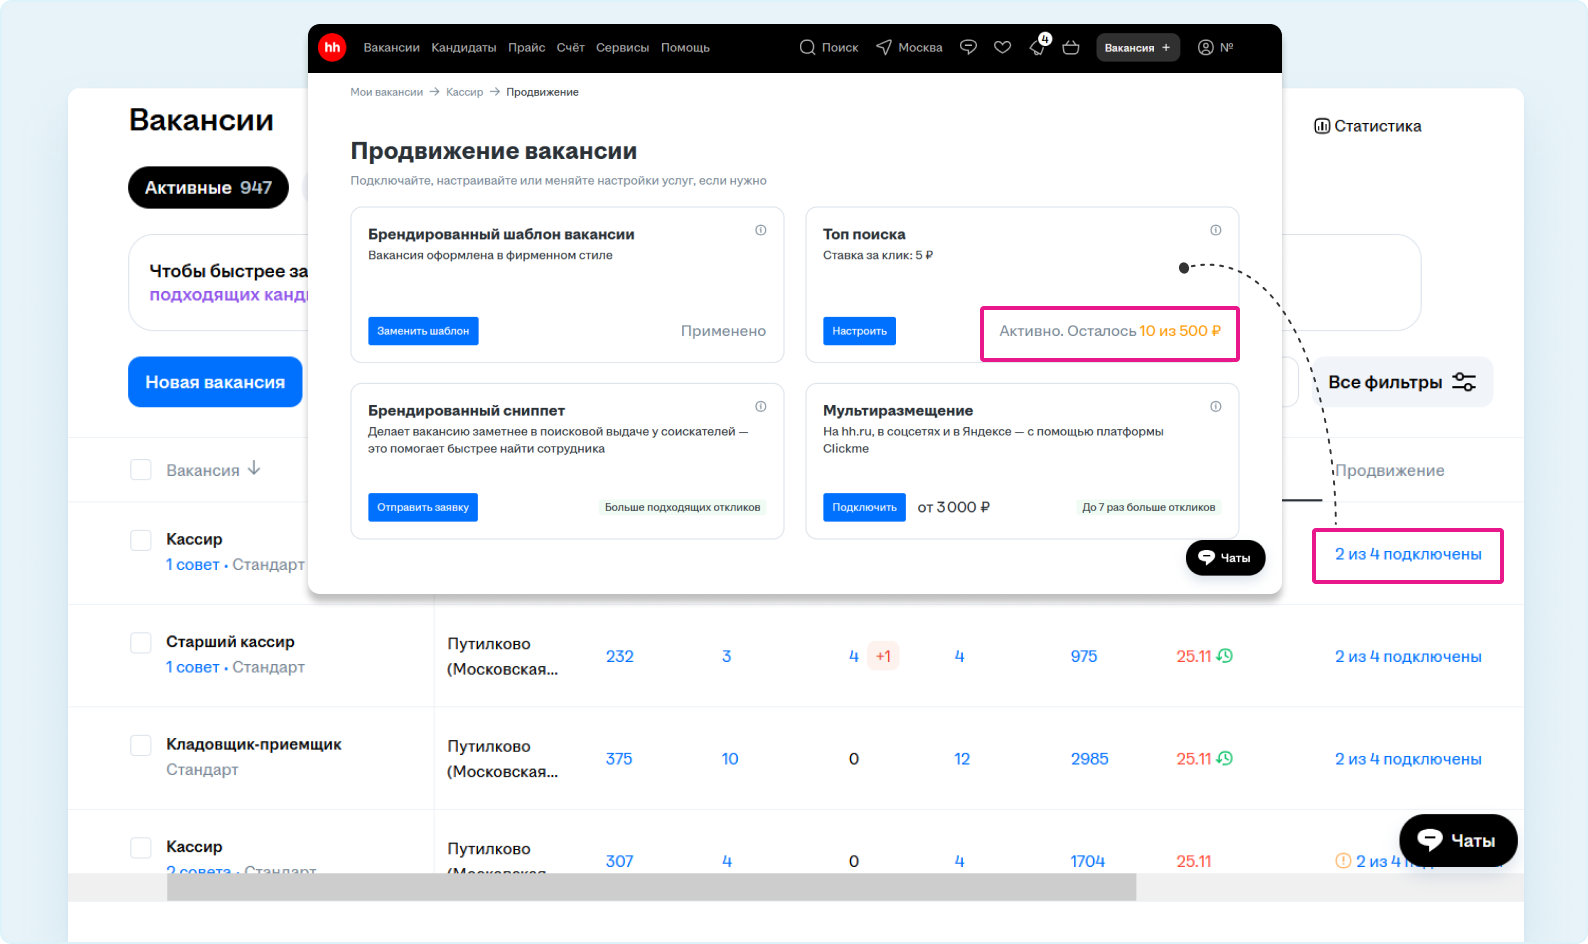Open Кандидаты in top menu

tap(463, 47)
